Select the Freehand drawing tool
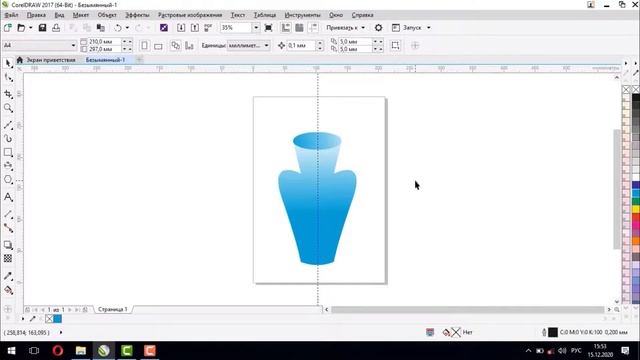640x360 pixels. click(8, 125)
